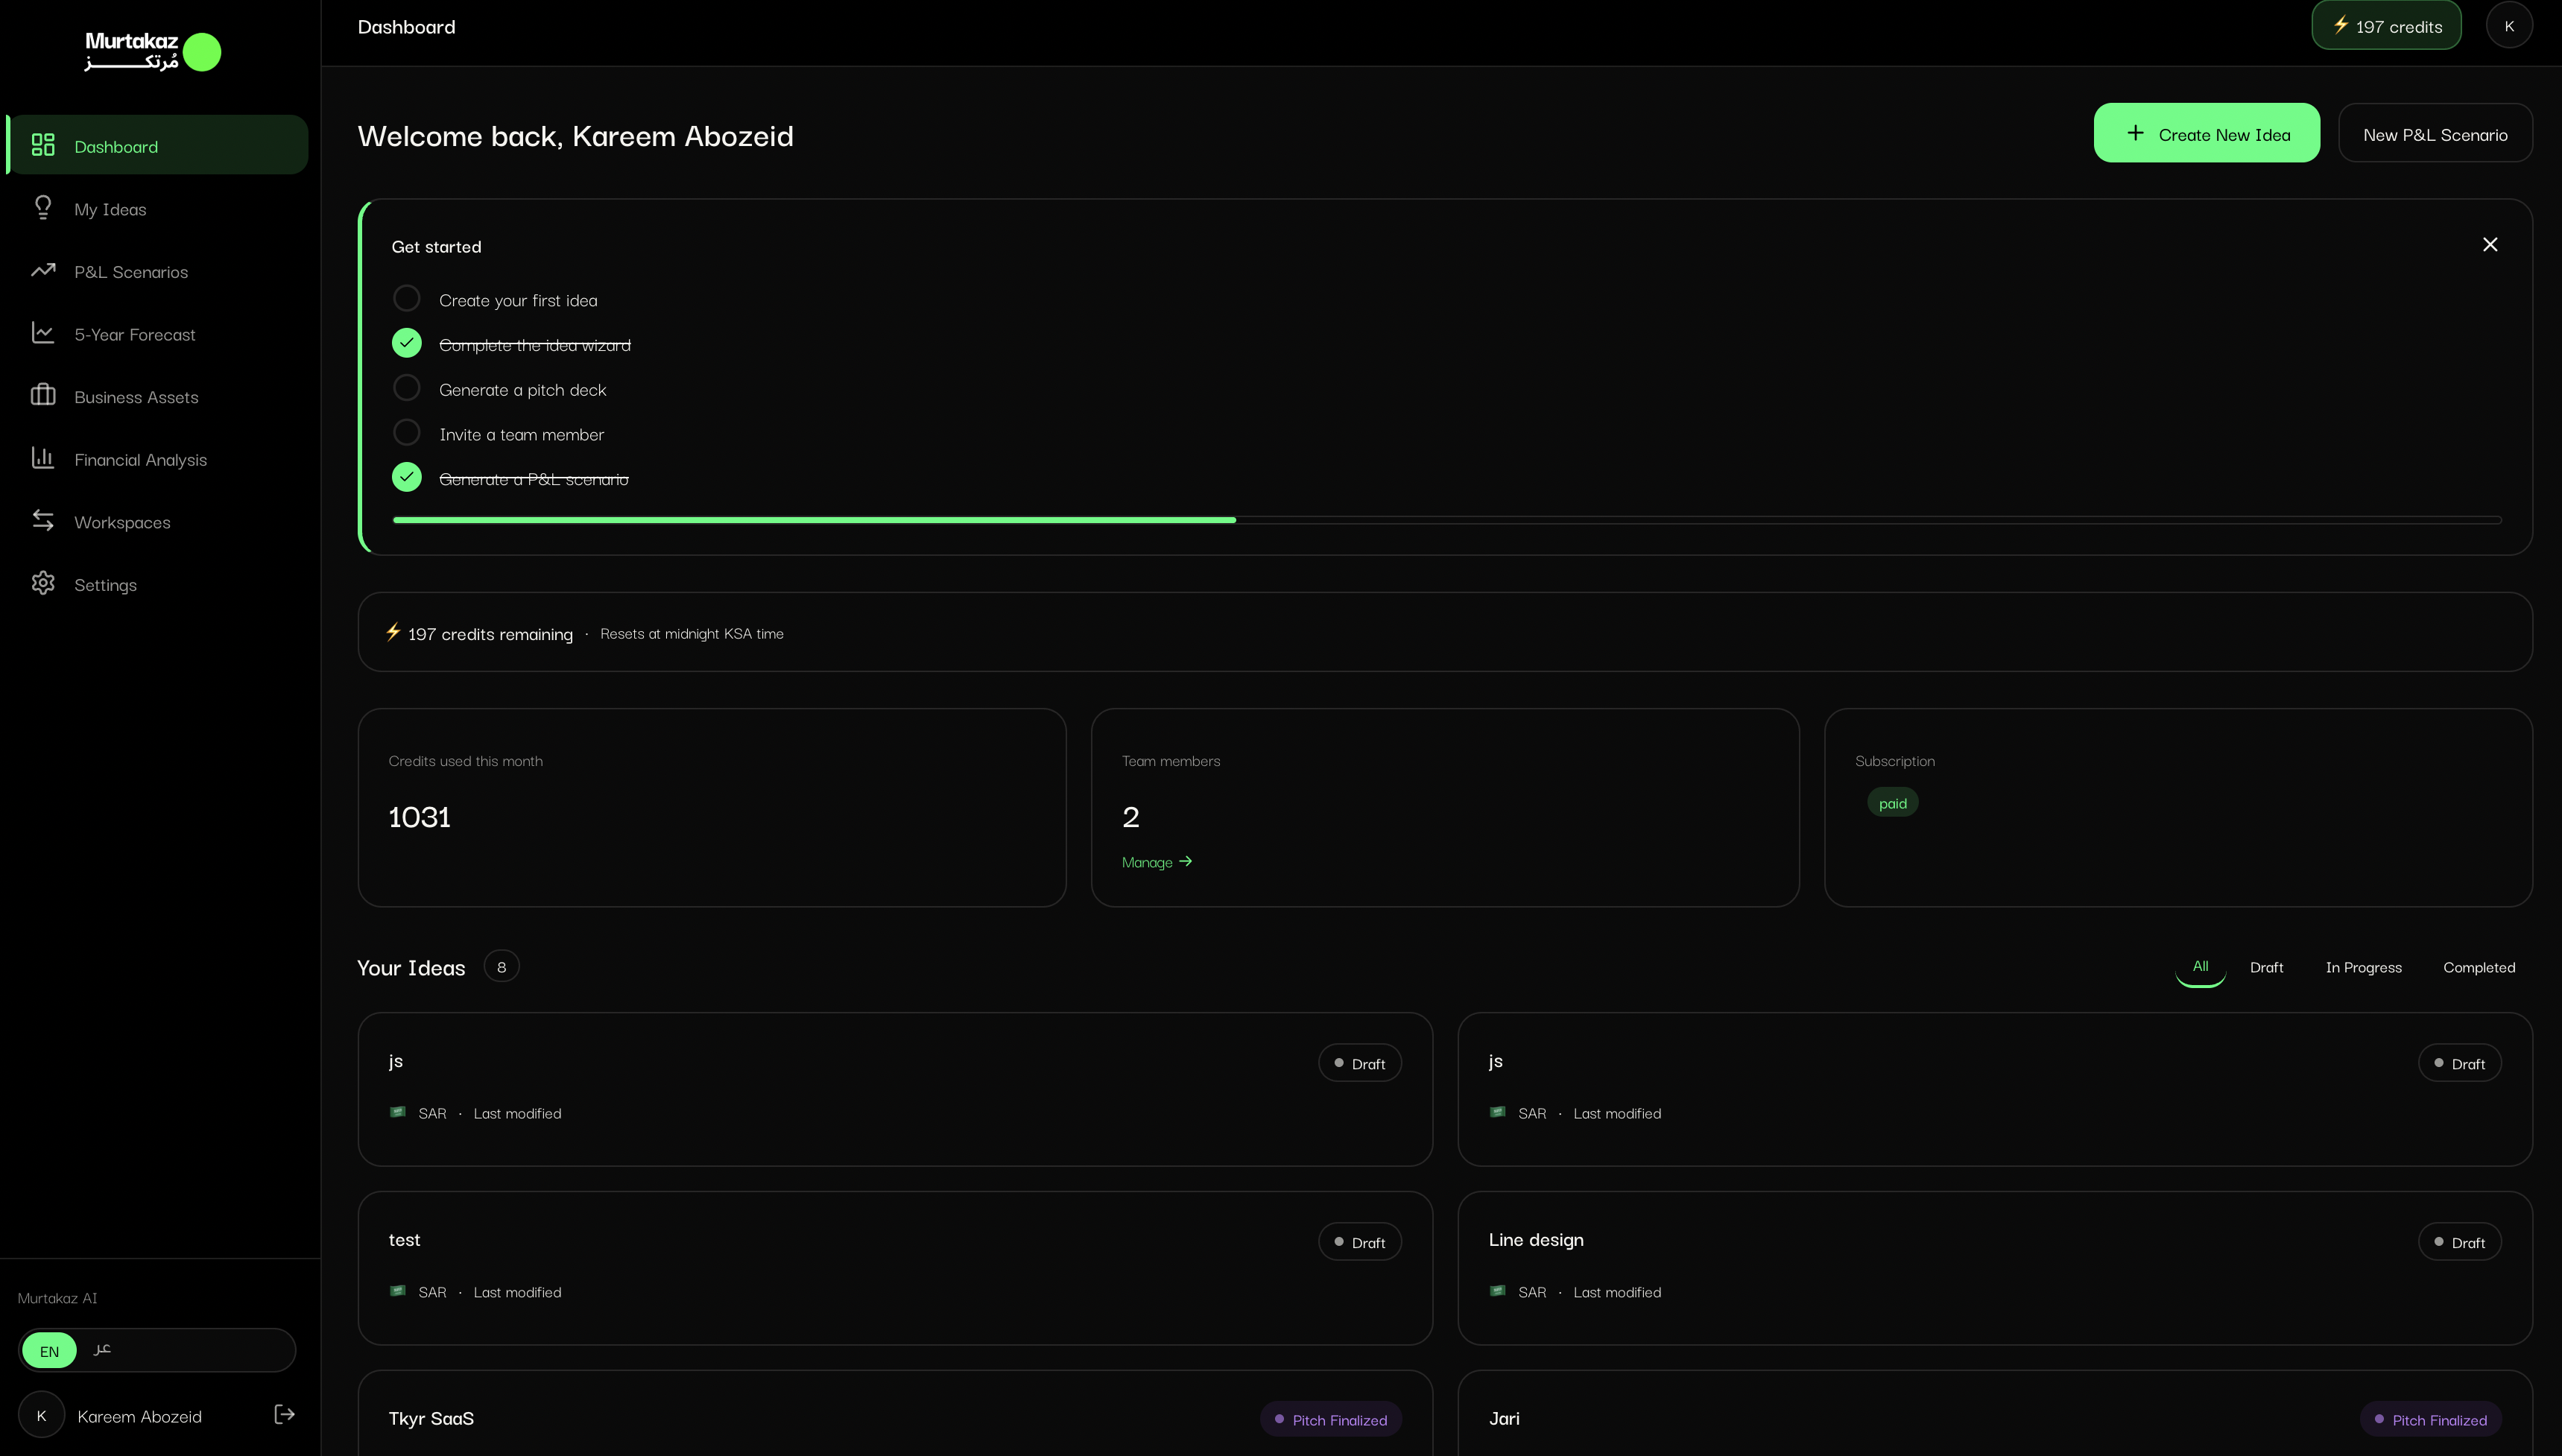The width and height of the screenshot is (2562, 1456).
Task: Filter ideas by the Draft tab
Action: (2266, 967)
